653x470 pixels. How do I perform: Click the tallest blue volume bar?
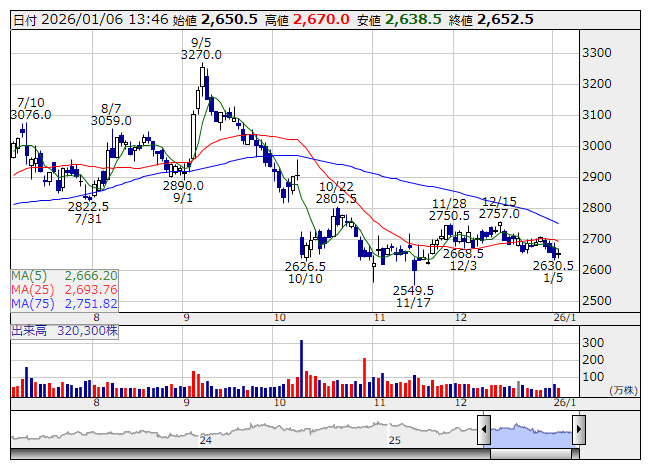(x=301, y=368)
